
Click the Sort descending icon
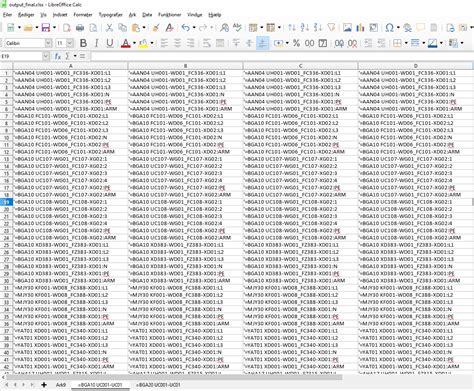318,28
